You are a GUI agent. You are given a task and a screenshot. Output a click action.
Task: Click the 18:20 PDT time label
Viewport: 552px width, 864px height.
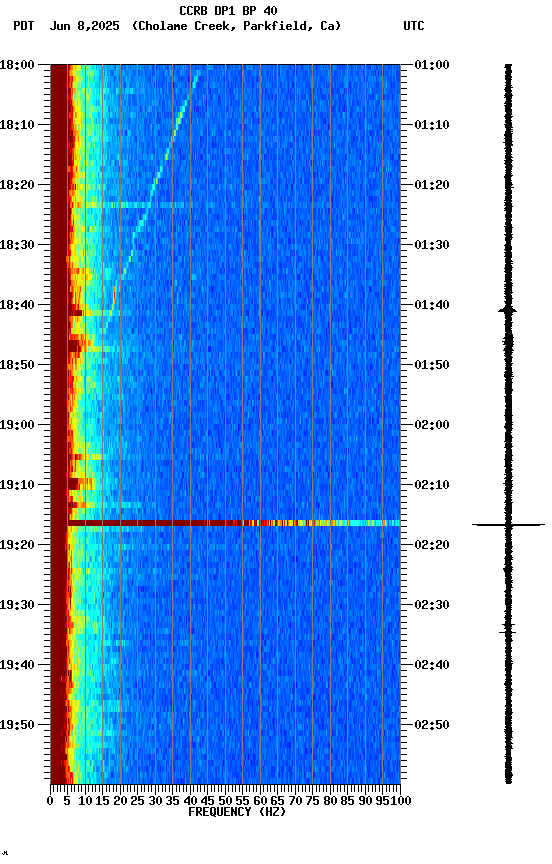(17, 185)
